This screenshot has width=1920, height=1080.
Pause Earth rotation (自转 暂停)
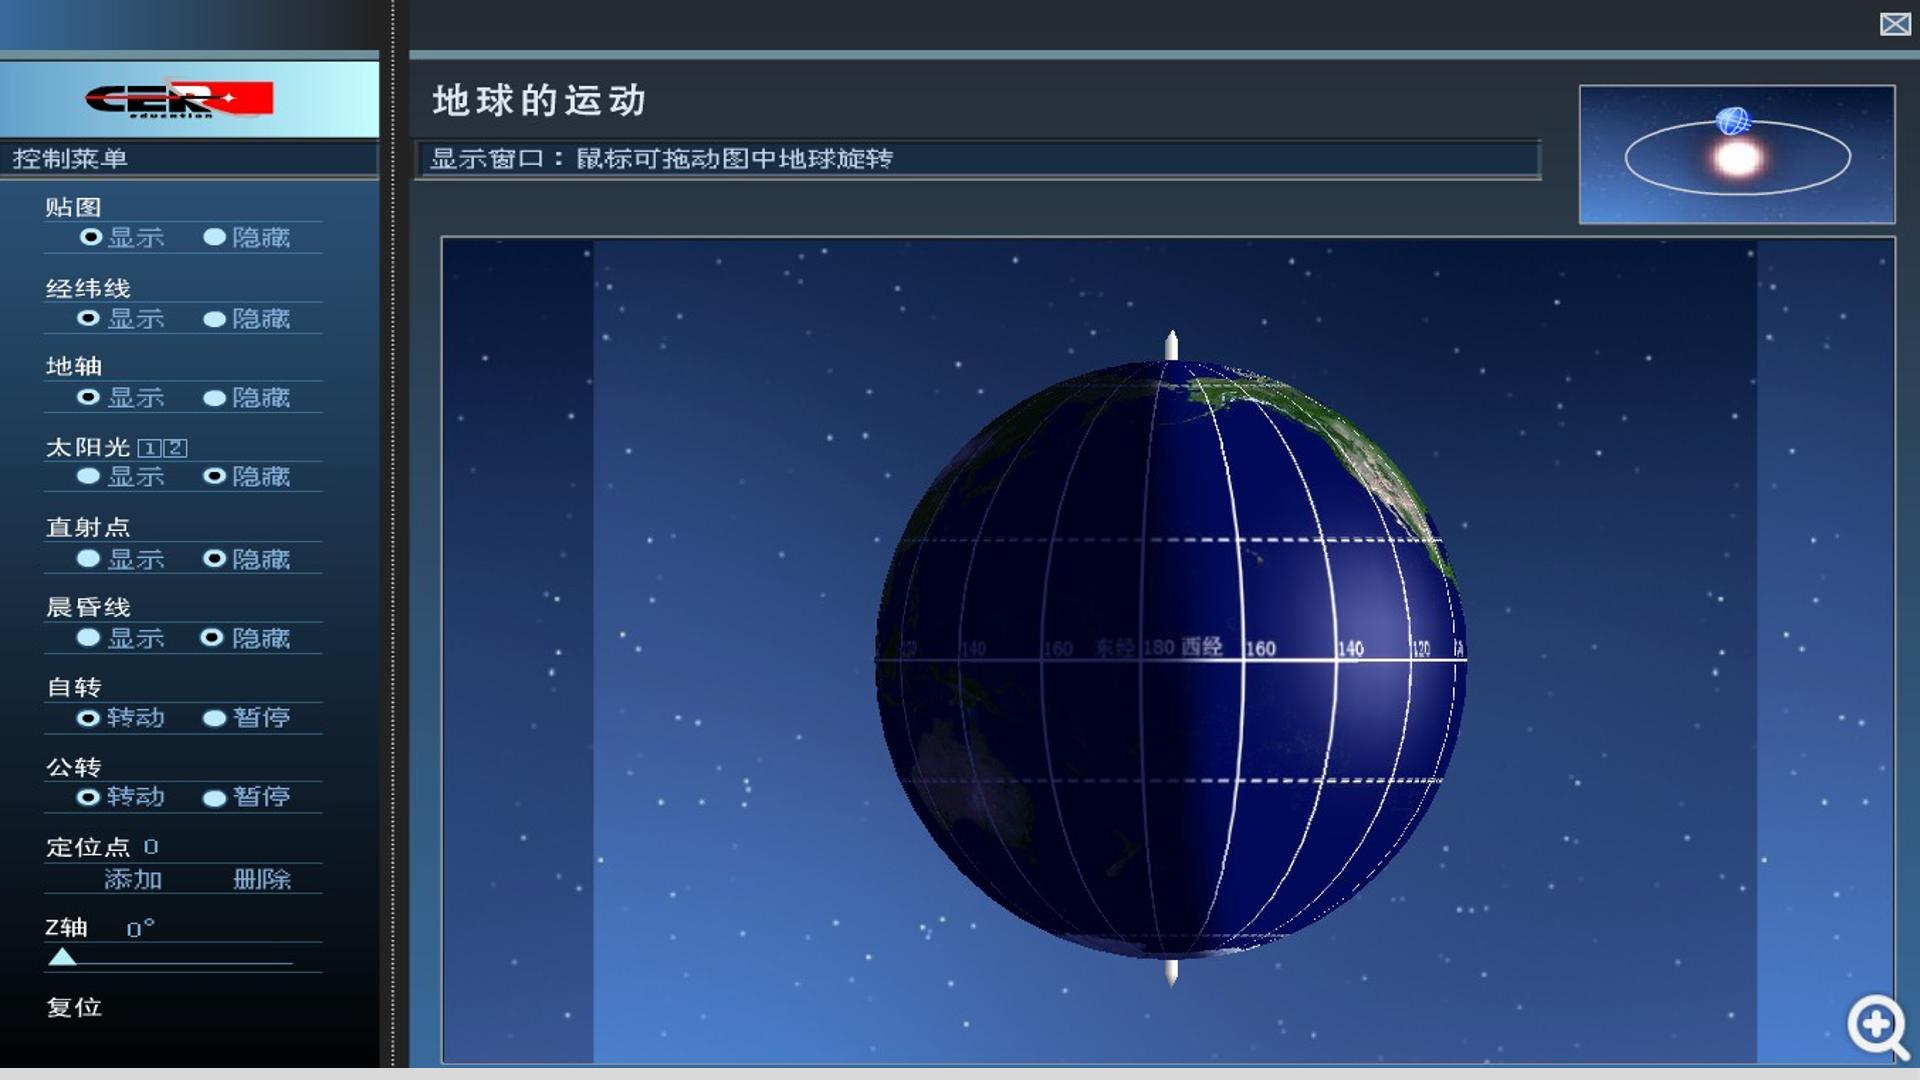[246, 717]
